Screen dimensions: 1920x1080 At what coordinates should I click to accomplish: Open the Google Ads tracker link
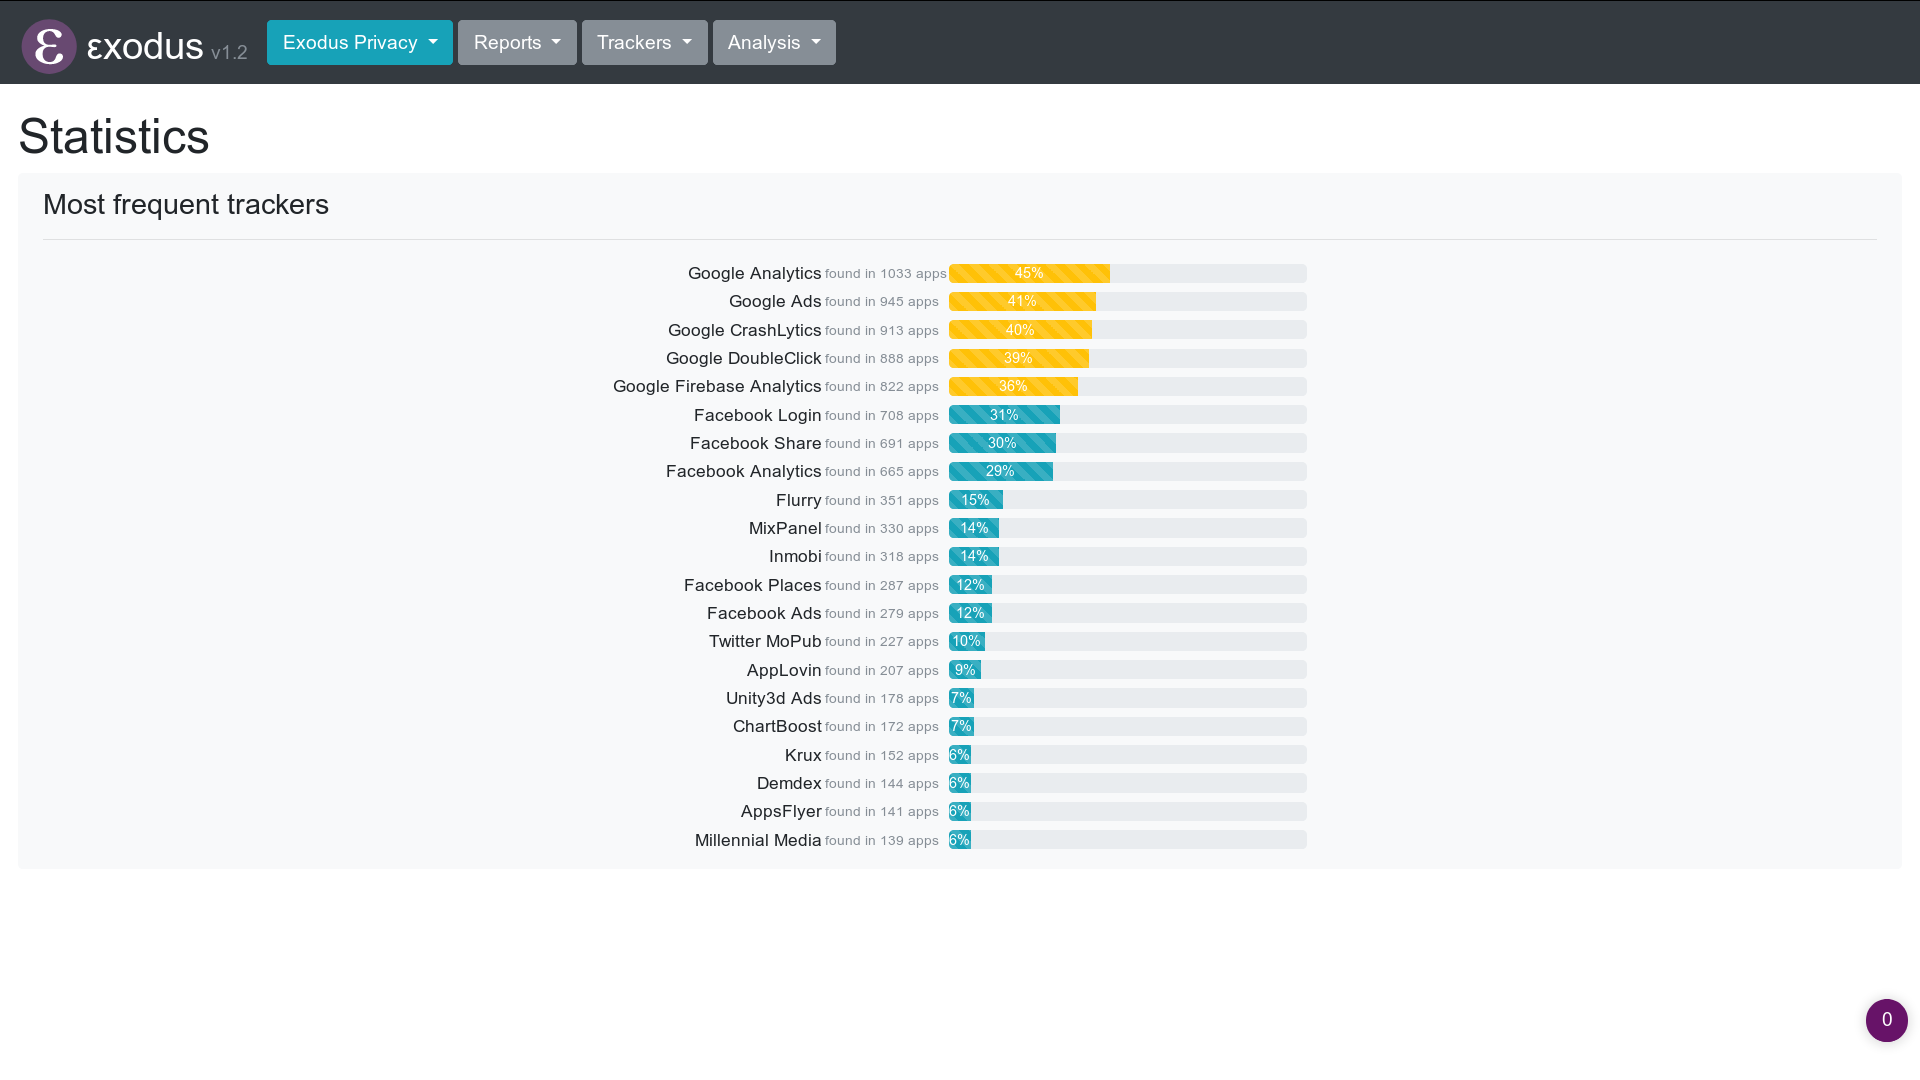(775, 301)
